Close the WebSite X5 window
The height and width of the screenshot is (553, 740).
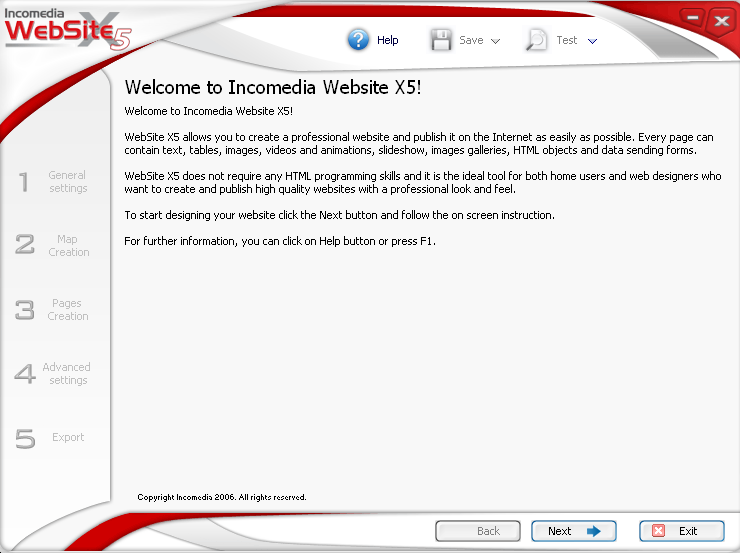point(722,21)
